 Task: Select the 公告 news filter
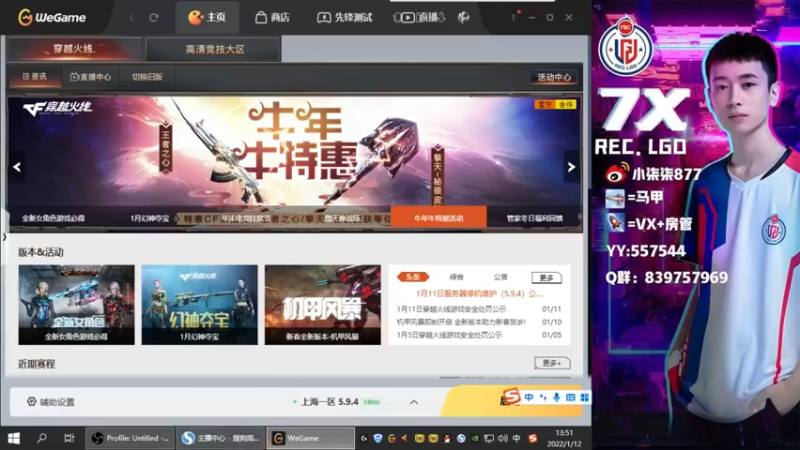point(501,277)
